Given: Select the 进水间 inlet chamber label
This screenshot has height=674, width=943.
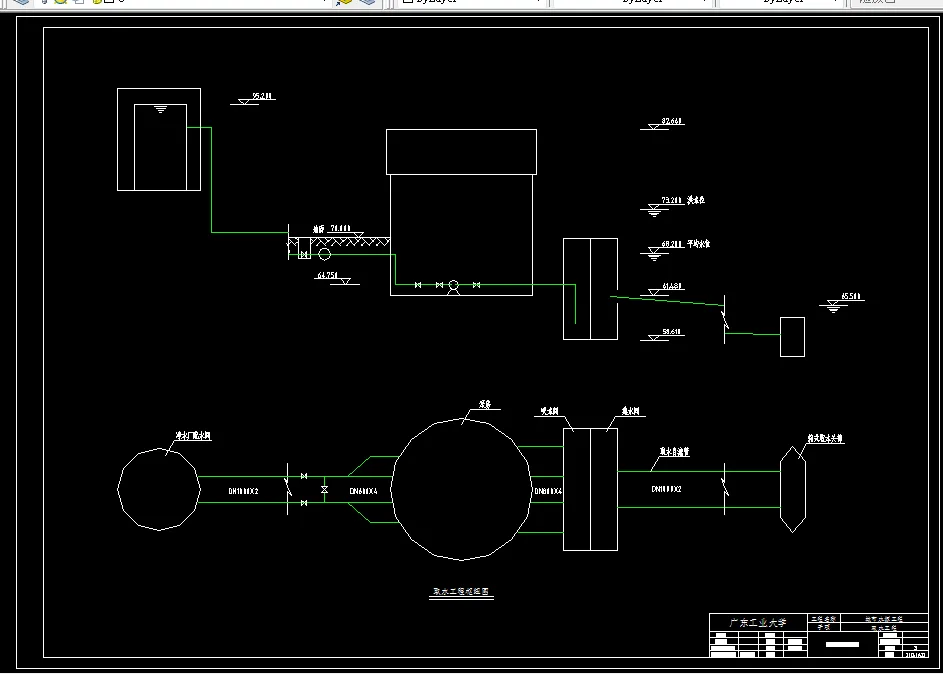Looking at the screenshot, I should tap(630, 411).
